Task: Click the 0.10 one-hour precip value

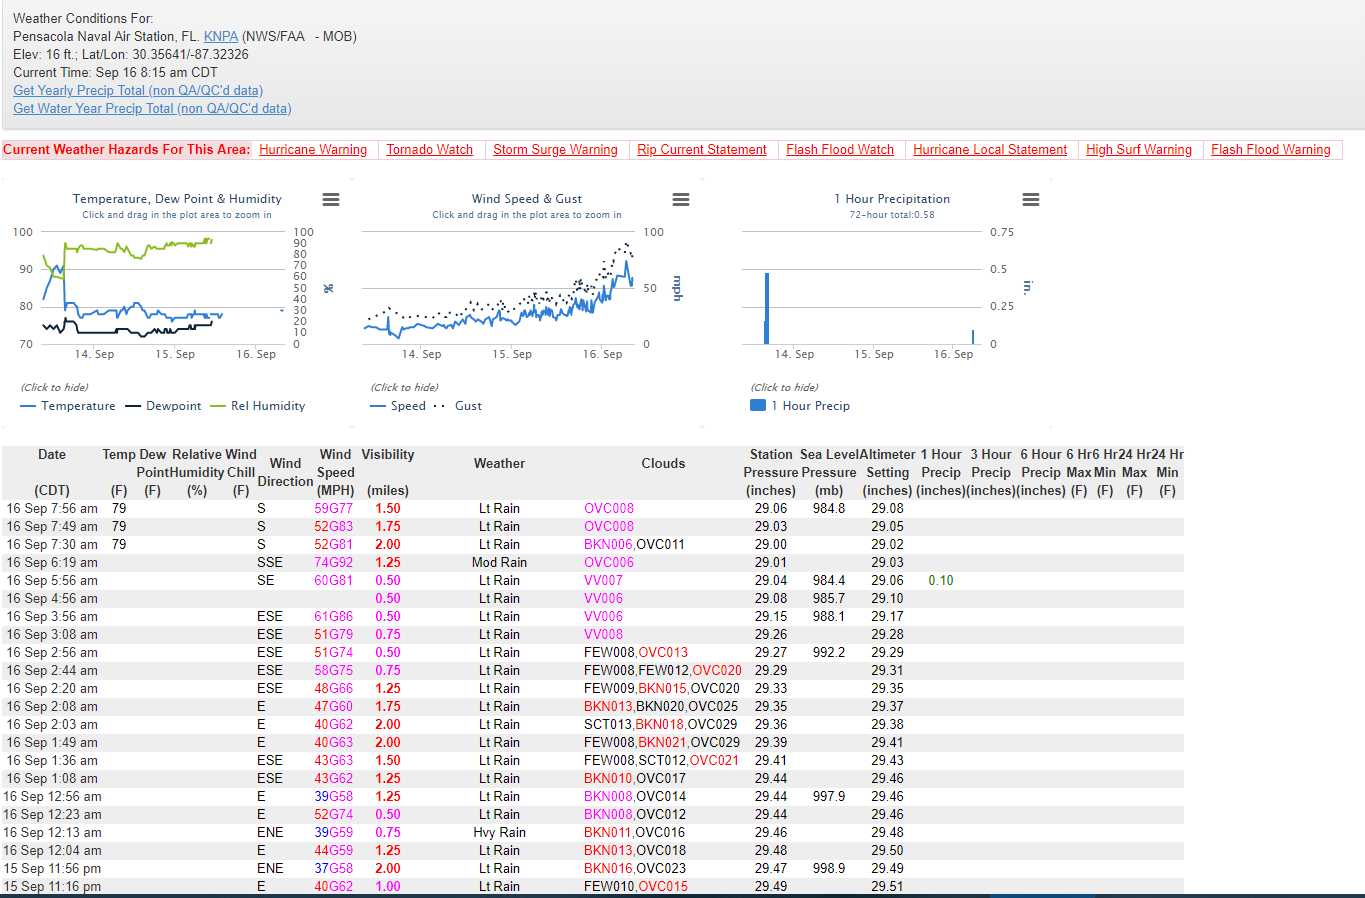Action: (941, 580)
